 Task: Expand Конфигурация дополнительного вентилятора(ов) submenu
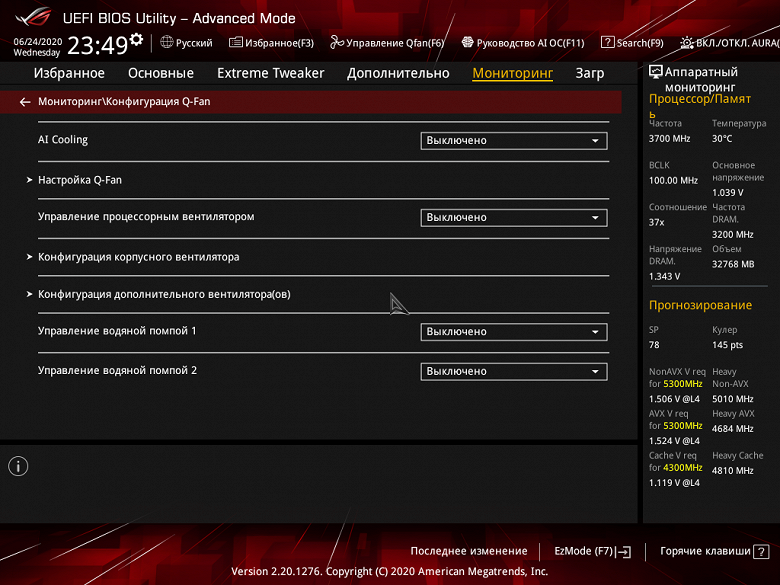[164, 294]
